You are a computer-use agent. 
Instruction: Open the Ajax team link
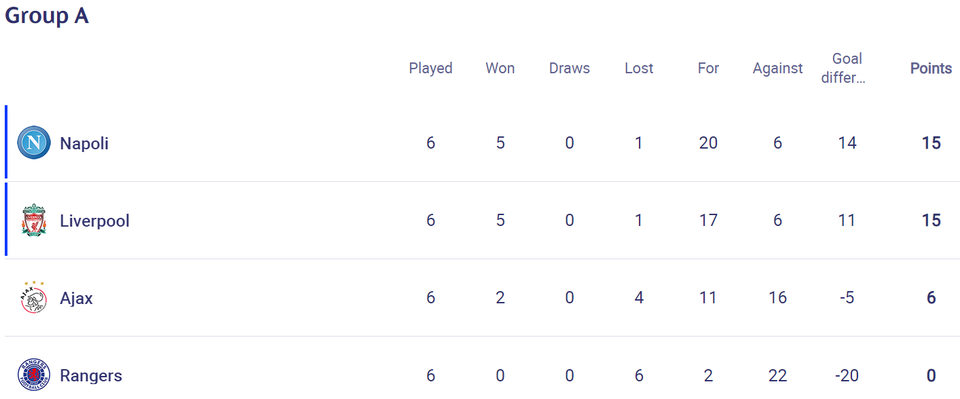click(77, 299)
